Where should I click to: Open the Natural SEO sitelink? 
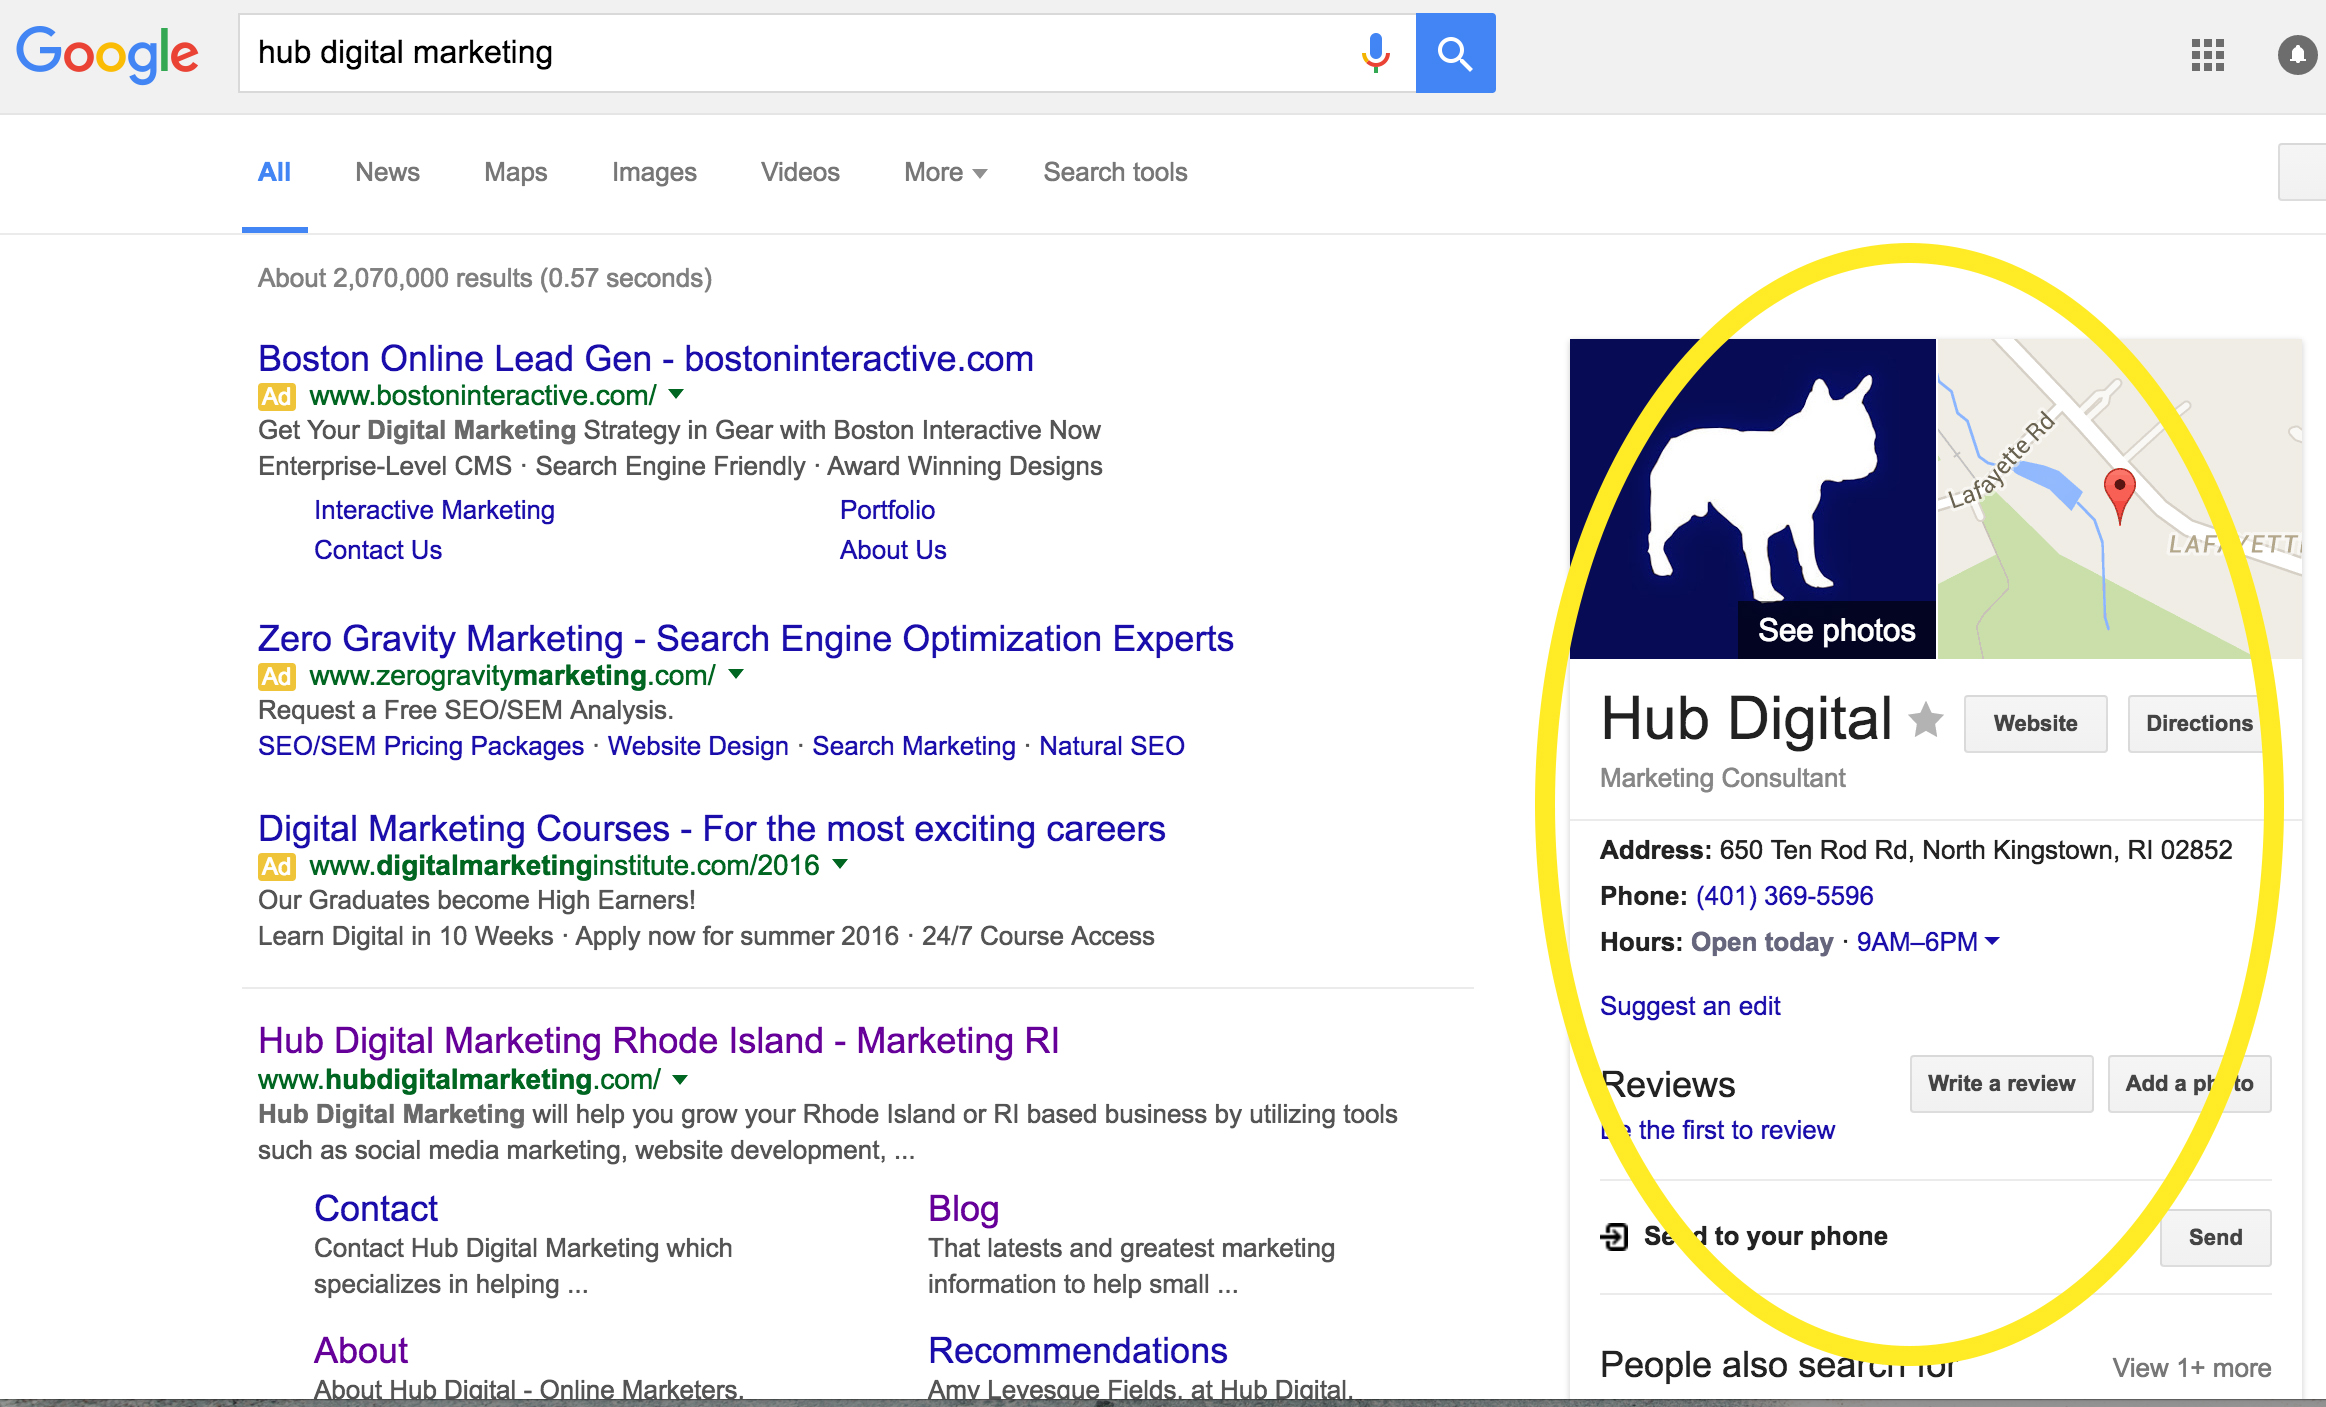click(x=1112, y=746)
